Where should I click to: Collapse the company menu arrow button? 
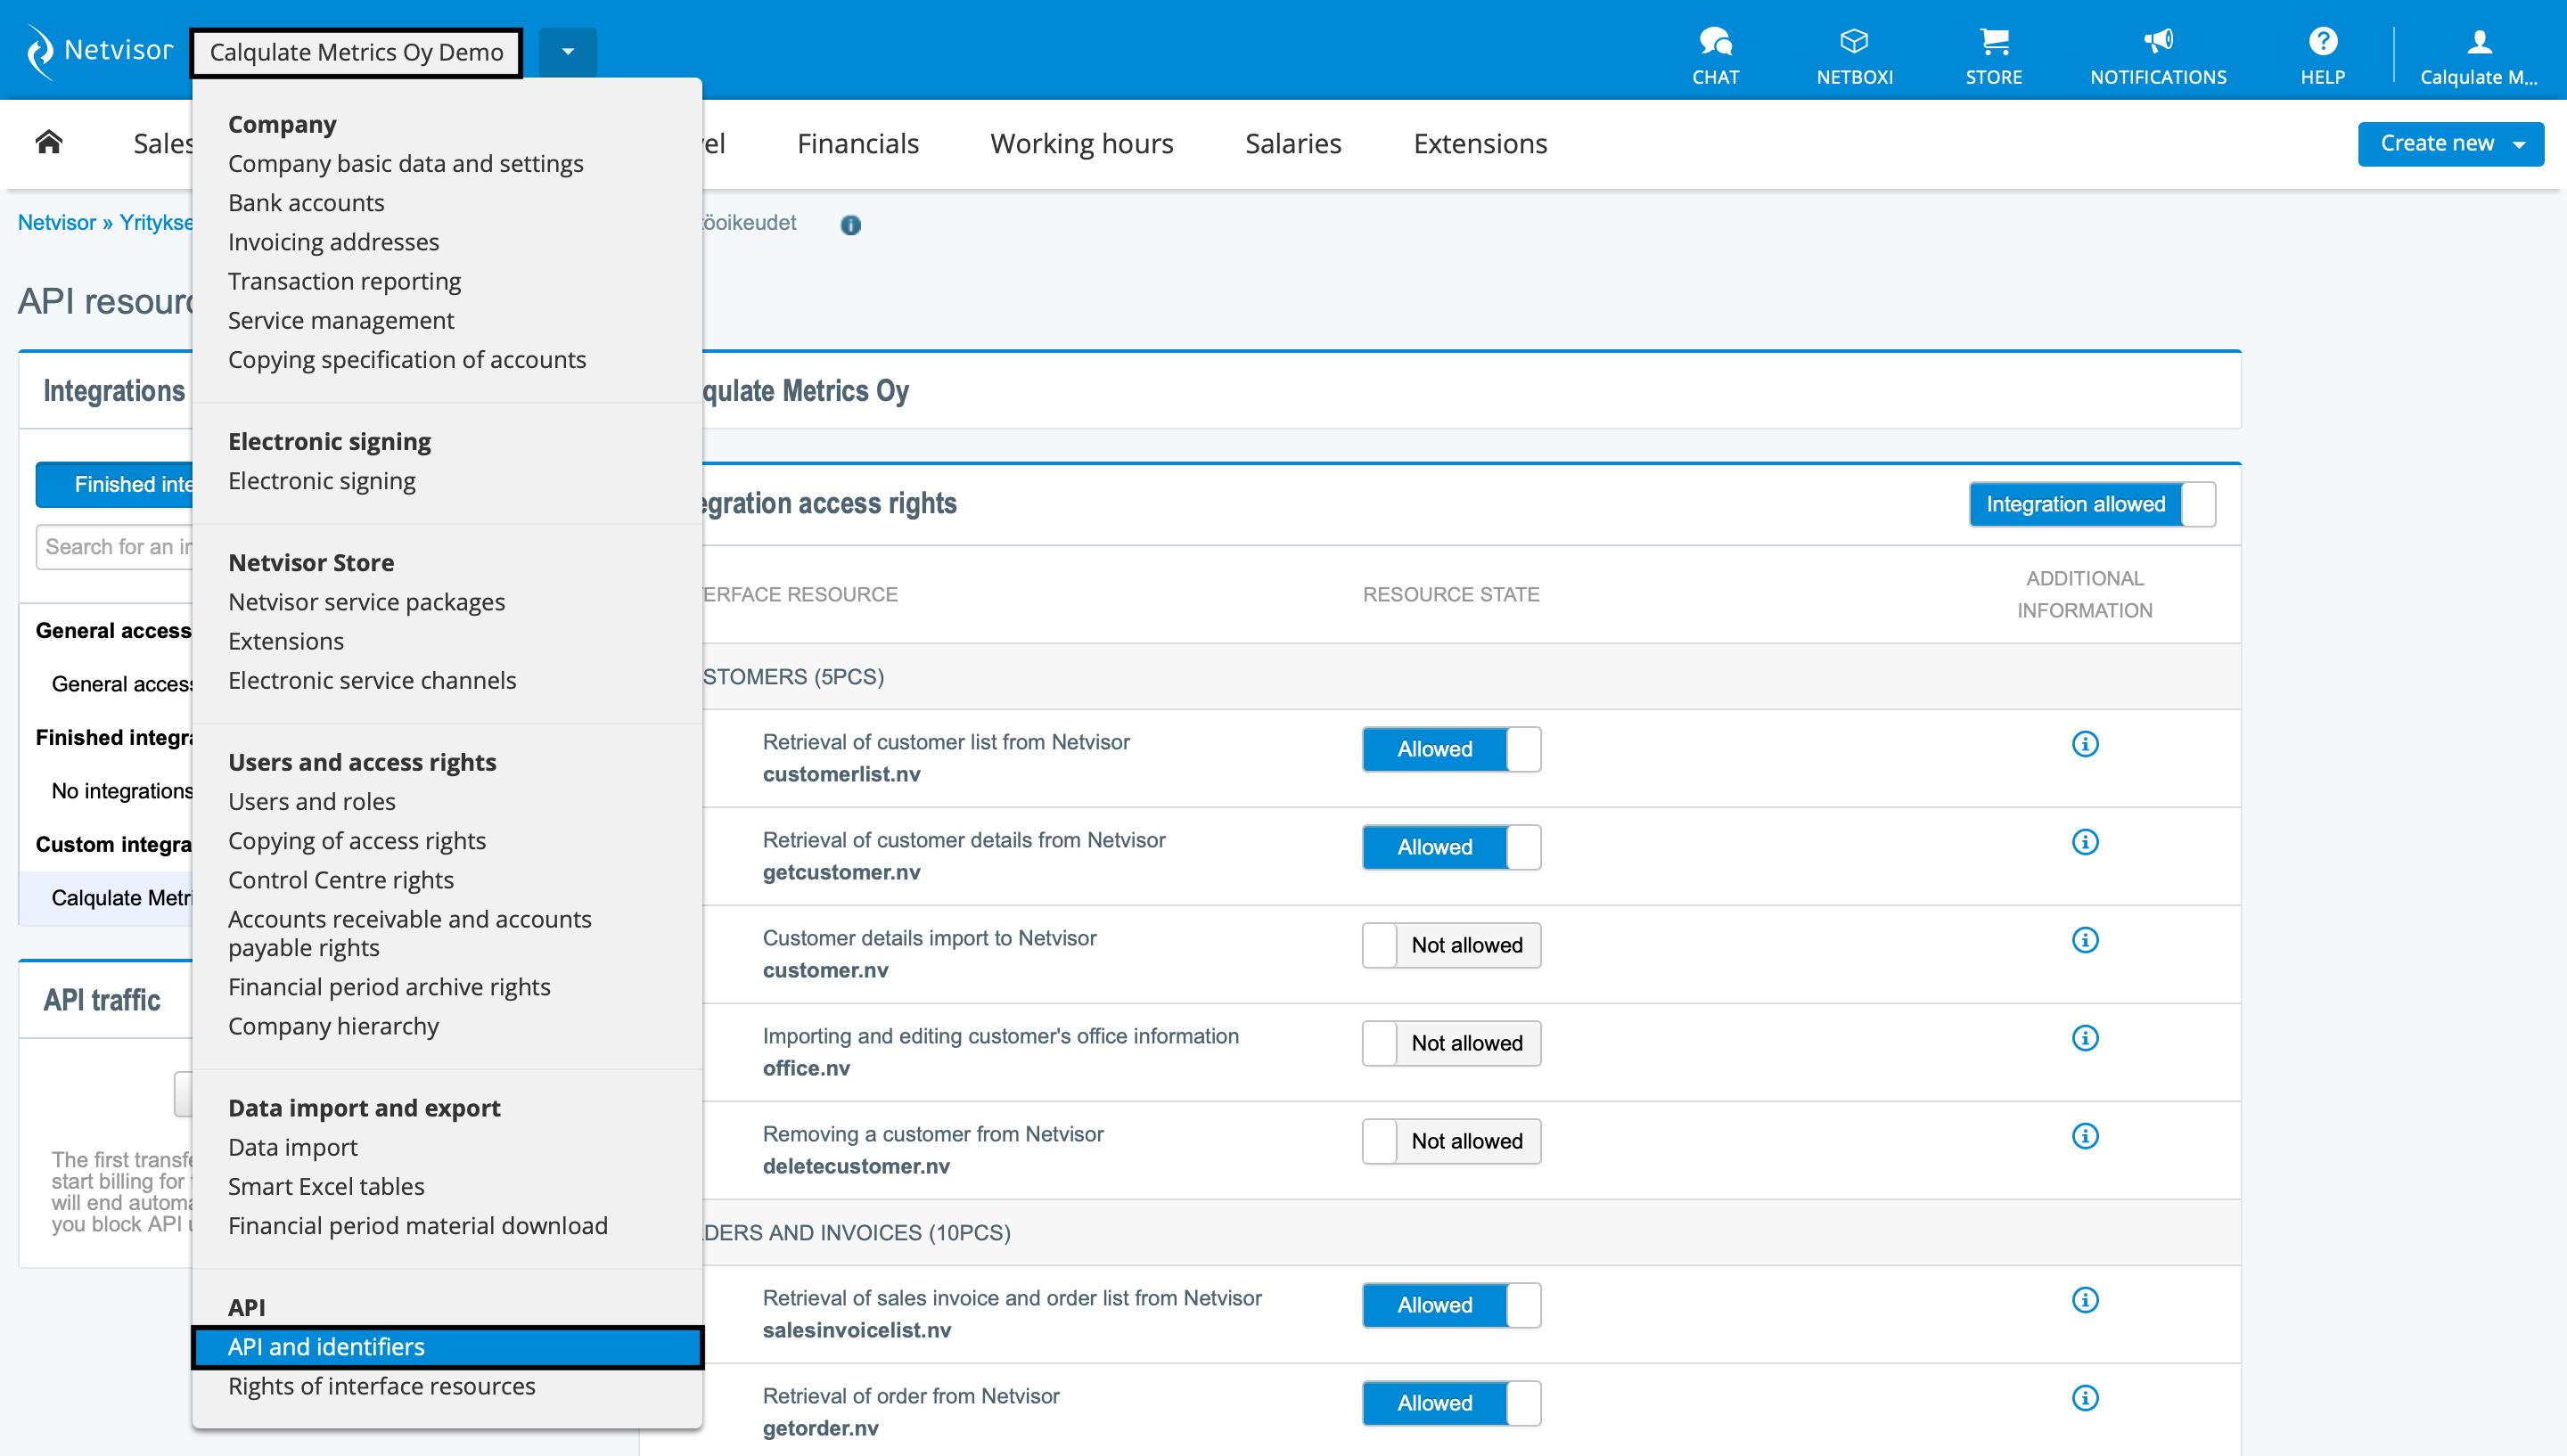[567, 52]
